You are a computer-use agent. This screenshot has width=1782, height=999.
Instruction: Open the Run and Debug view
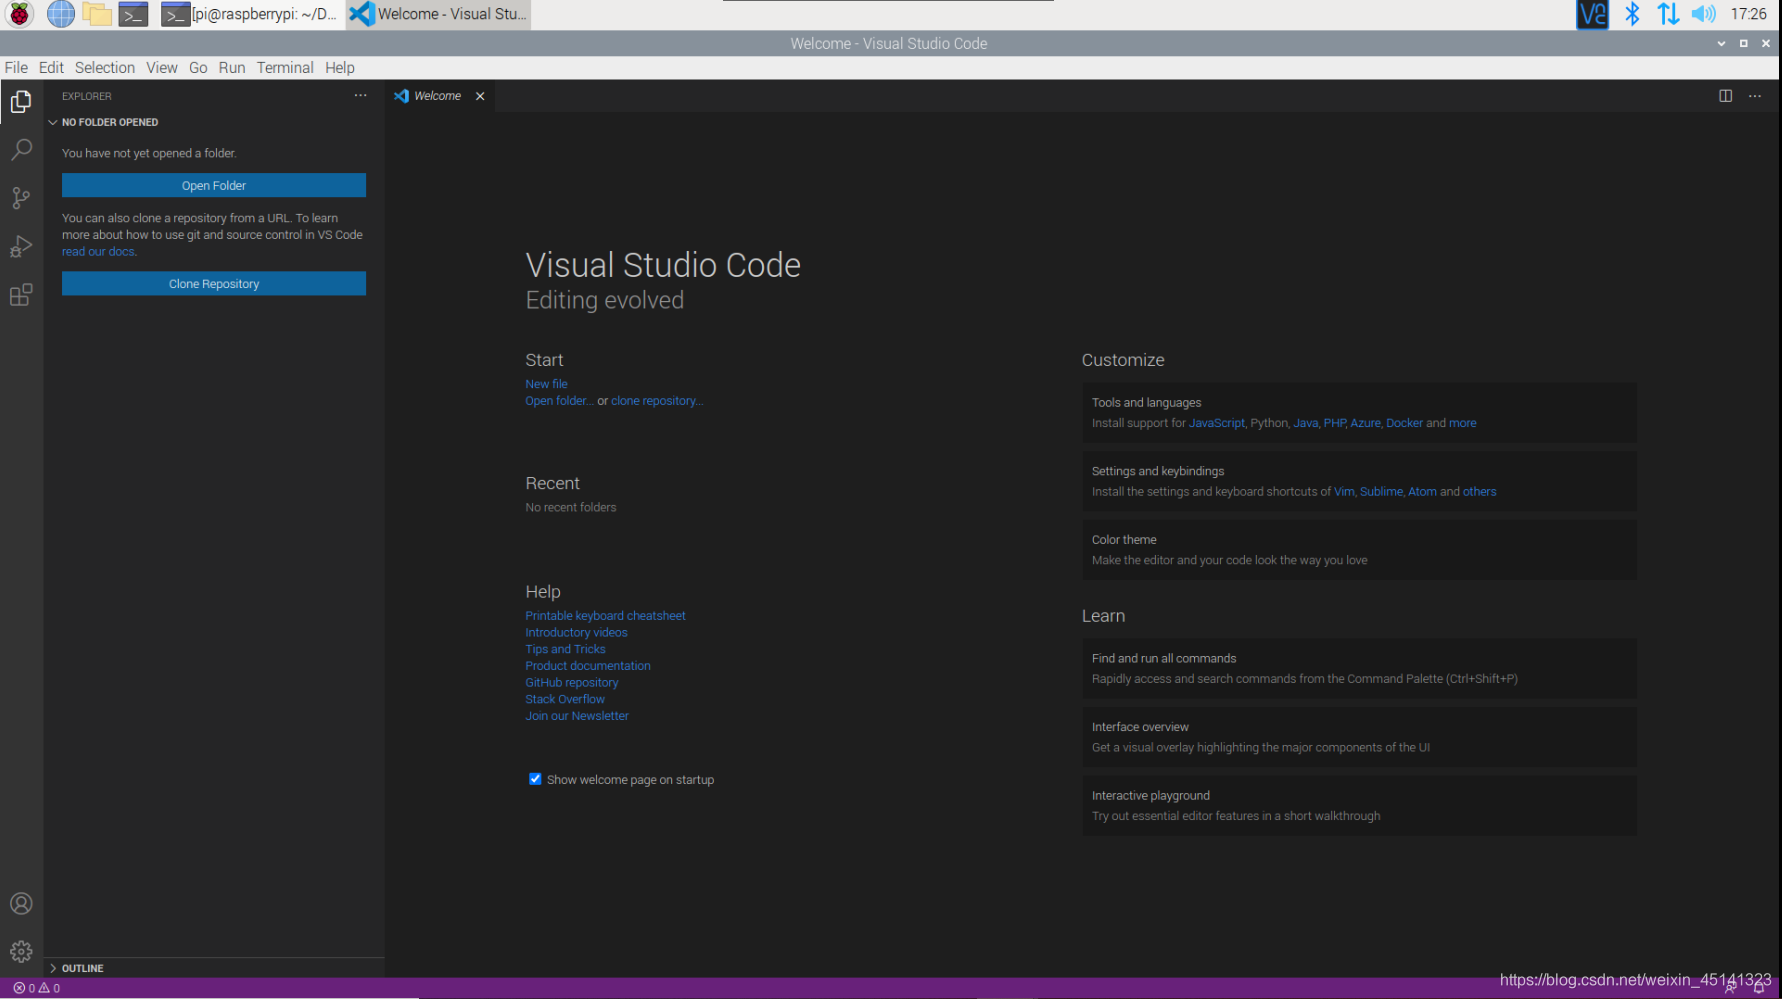click(x=21, y=246)
